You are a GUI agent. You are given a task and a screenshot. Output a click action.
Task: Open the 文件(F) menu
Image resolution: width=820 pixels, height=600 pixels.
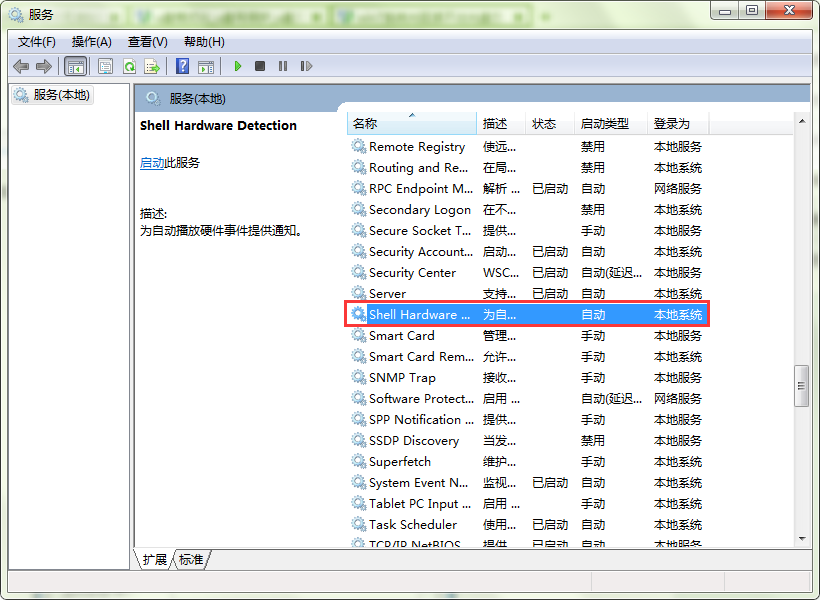click(37, 41)
